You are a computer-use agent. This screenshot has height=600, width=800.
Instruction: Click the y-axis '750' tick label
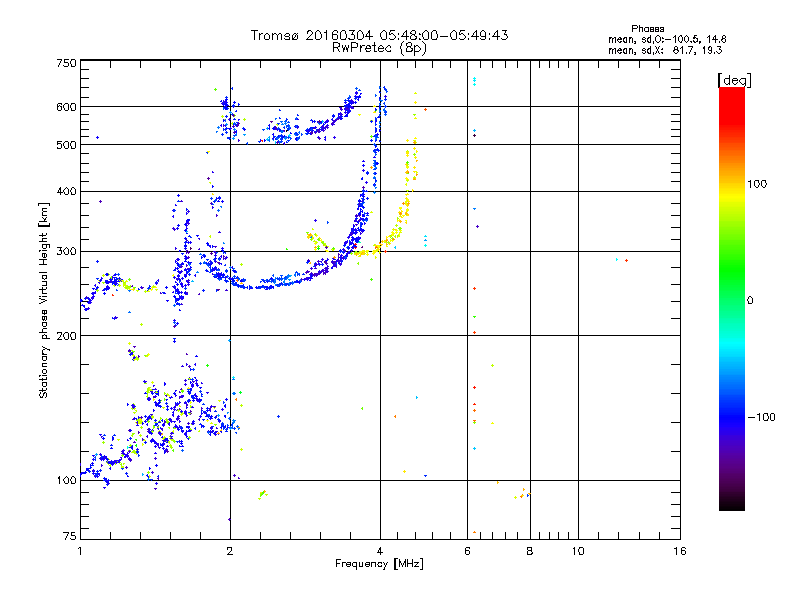[x=66, y=63]
